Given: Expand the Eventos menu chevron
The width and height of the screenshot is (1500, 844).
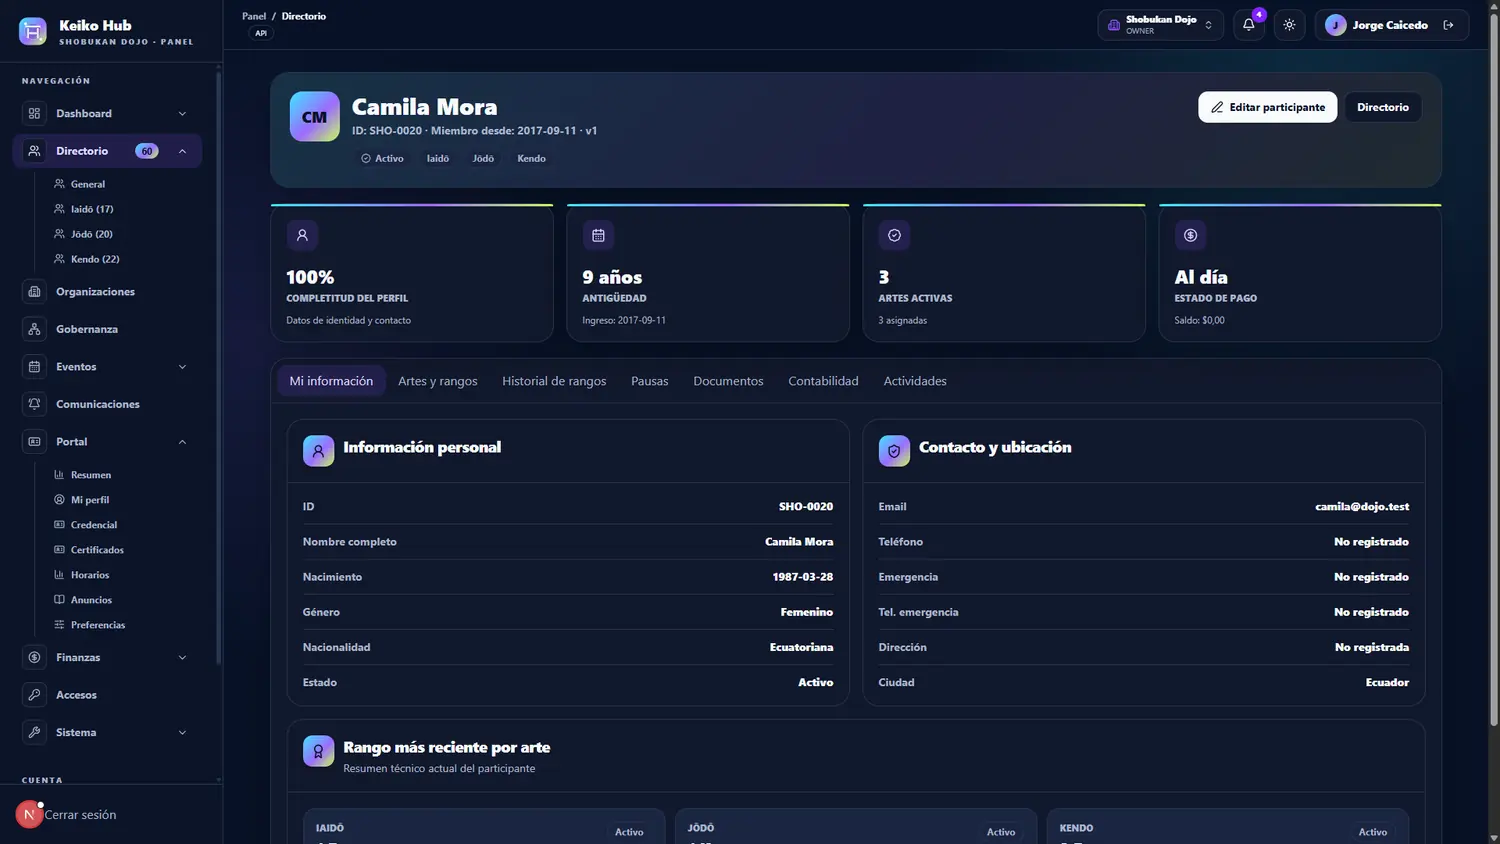Looking at the screenshot, I should tap(182, 367).
